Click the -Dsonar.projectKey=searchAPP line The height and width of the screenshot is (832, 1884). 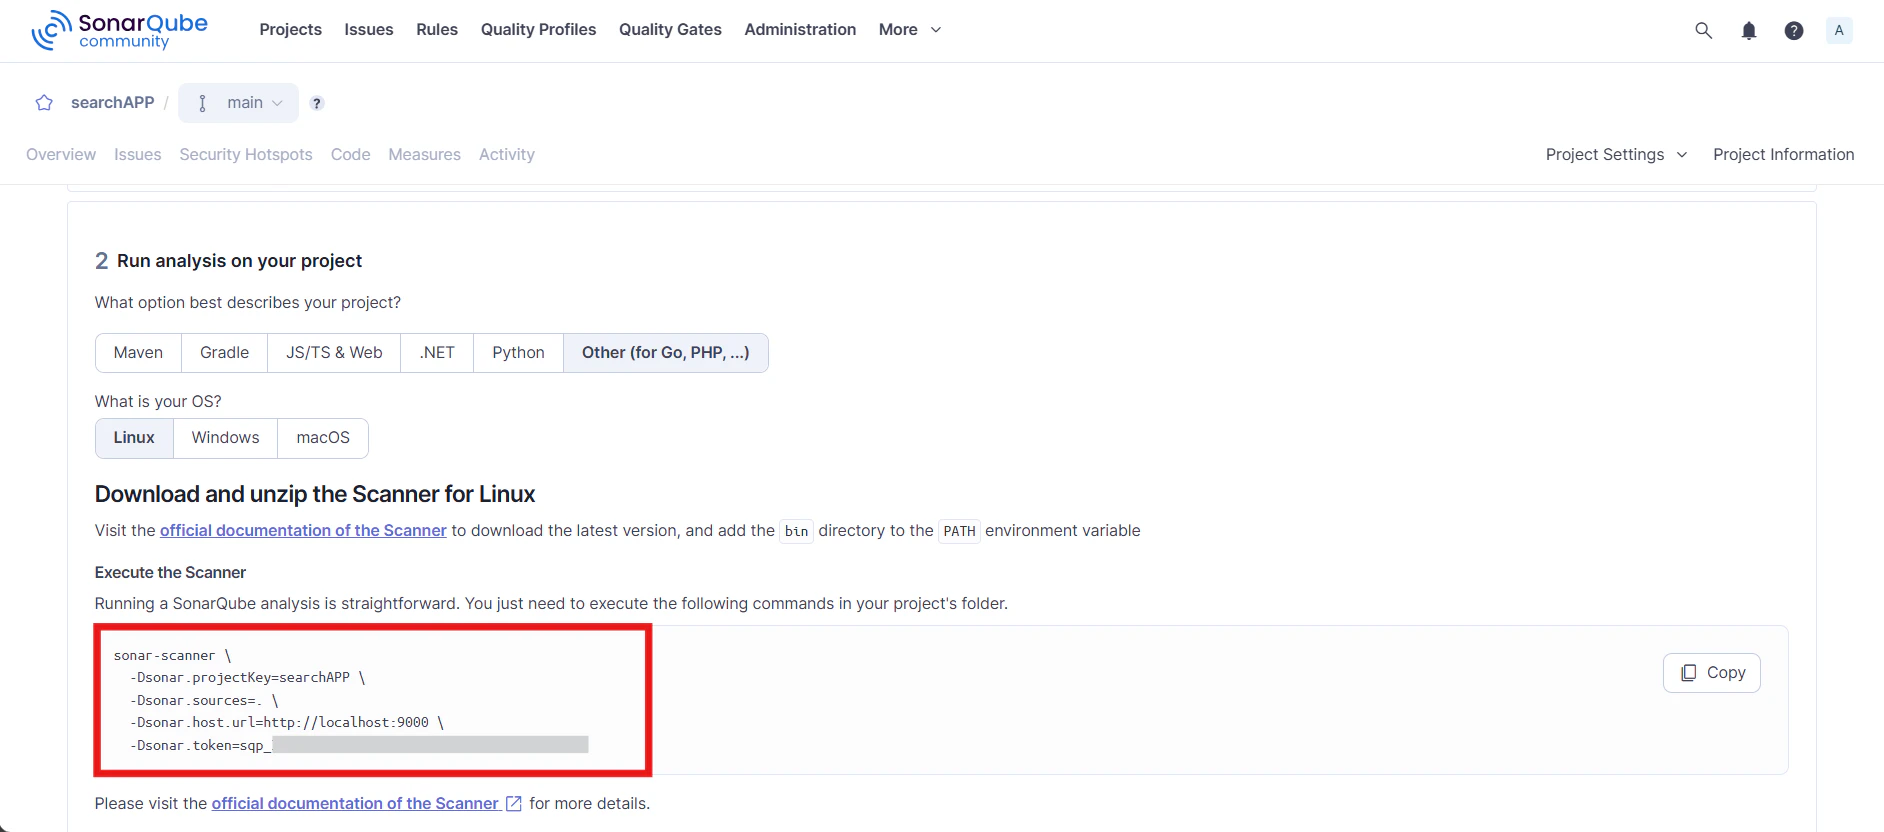point(247,678)
